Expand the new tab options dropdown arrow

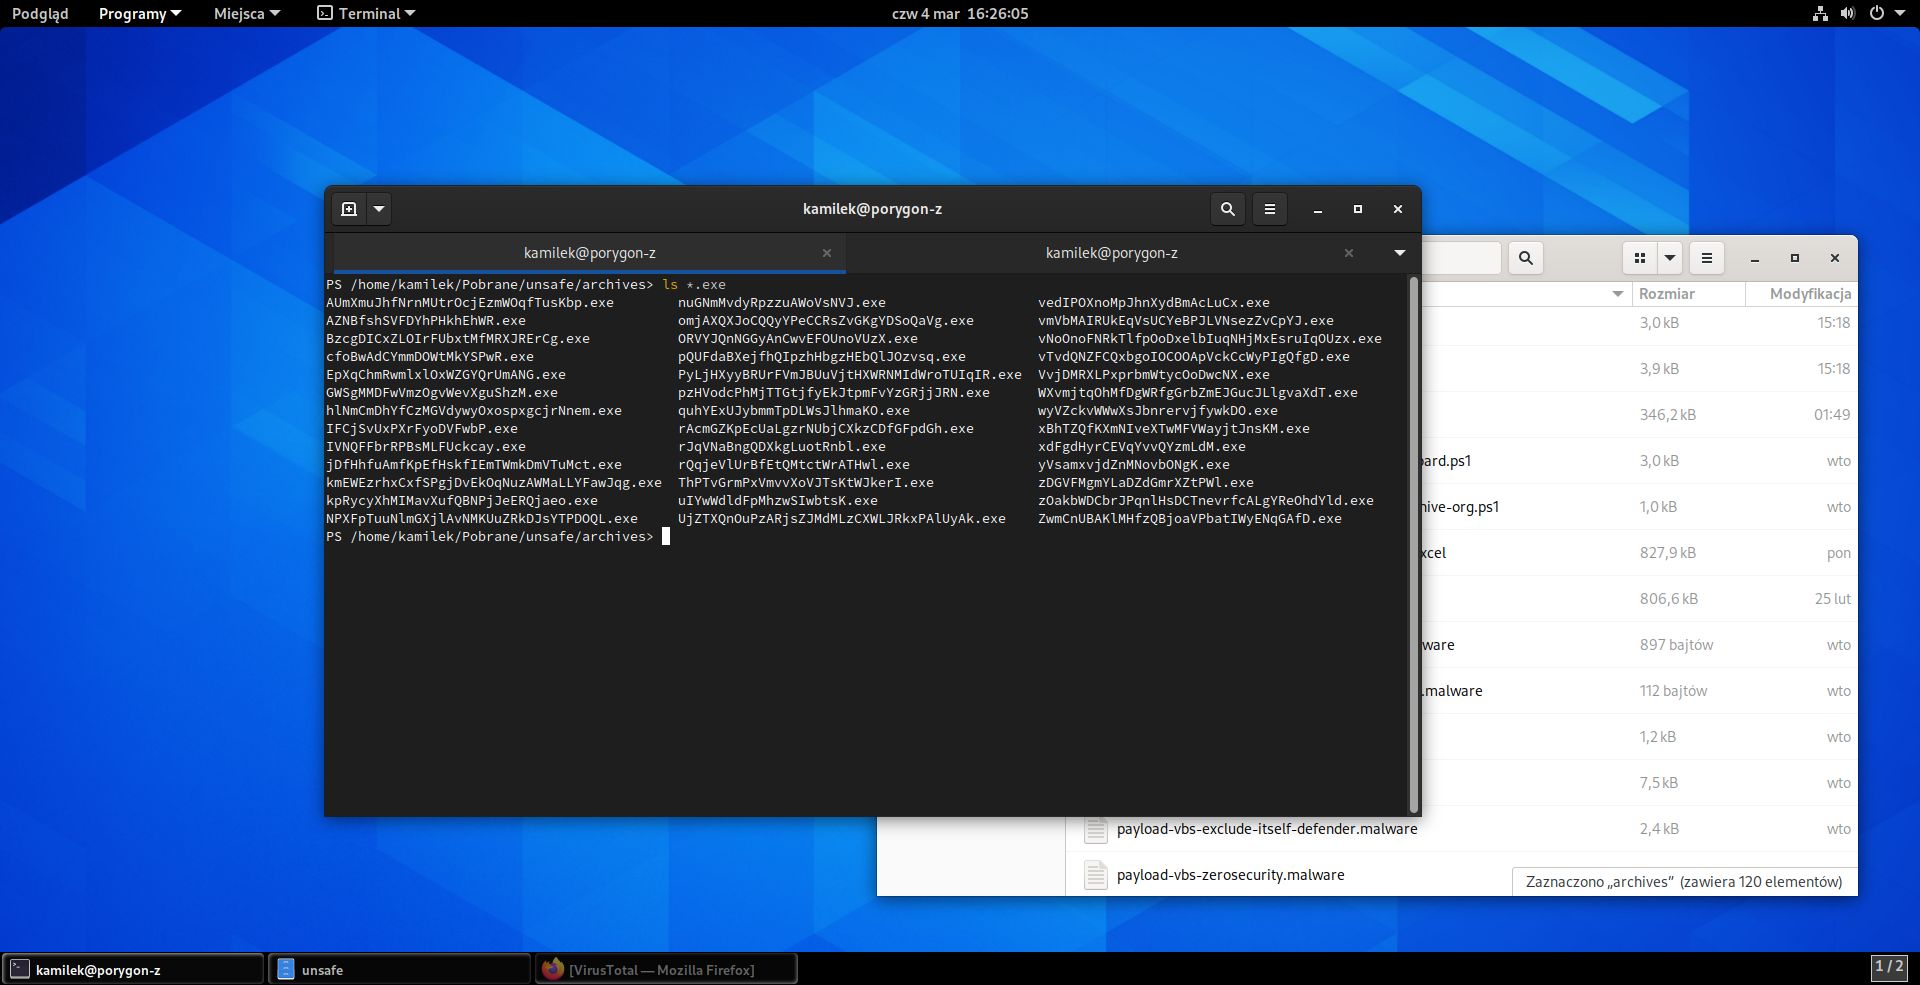point(379,209)
